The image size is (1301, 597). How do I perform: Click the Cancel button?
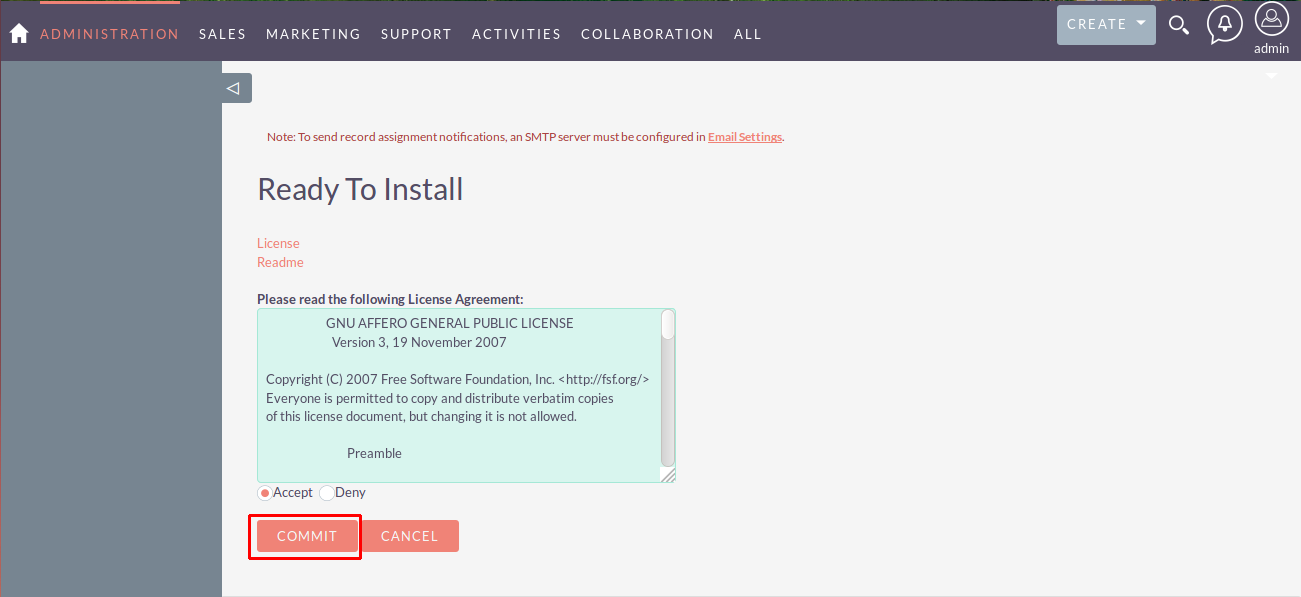pos(410,536)
